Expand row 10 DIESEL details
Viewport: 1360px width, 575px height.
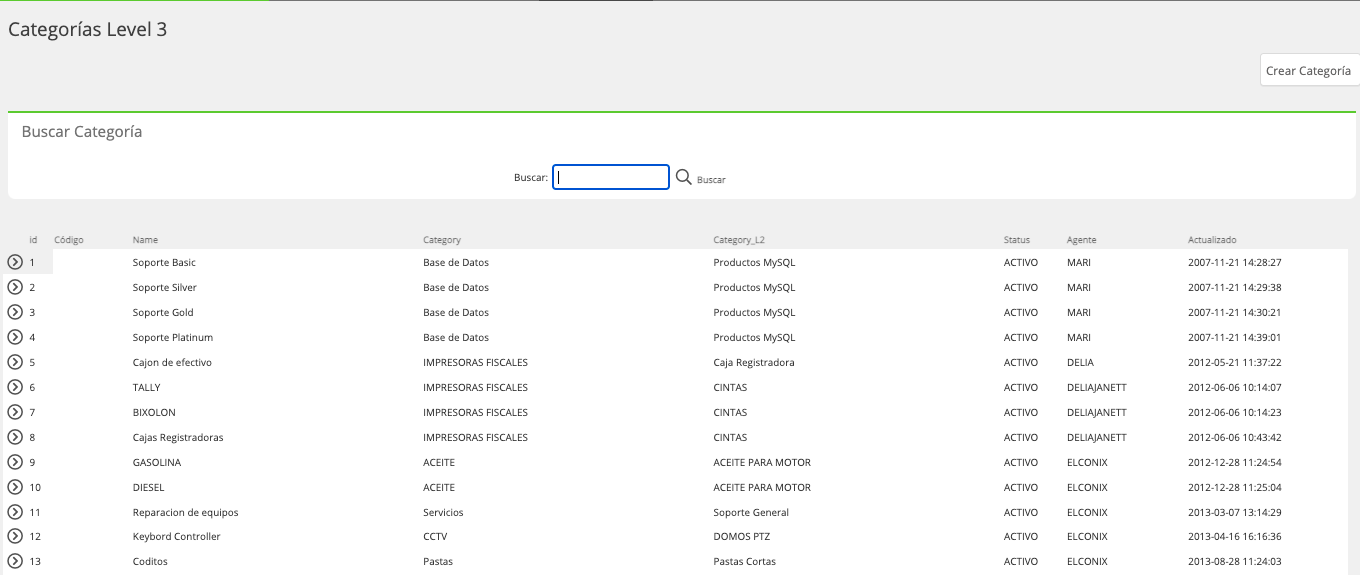15,487
